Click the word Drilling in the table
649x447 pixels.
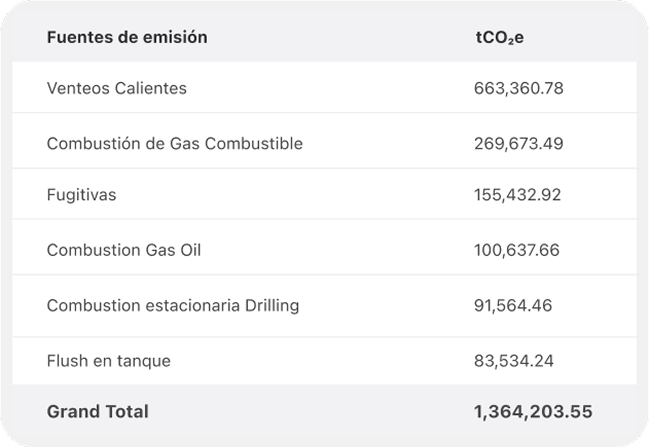272,305
